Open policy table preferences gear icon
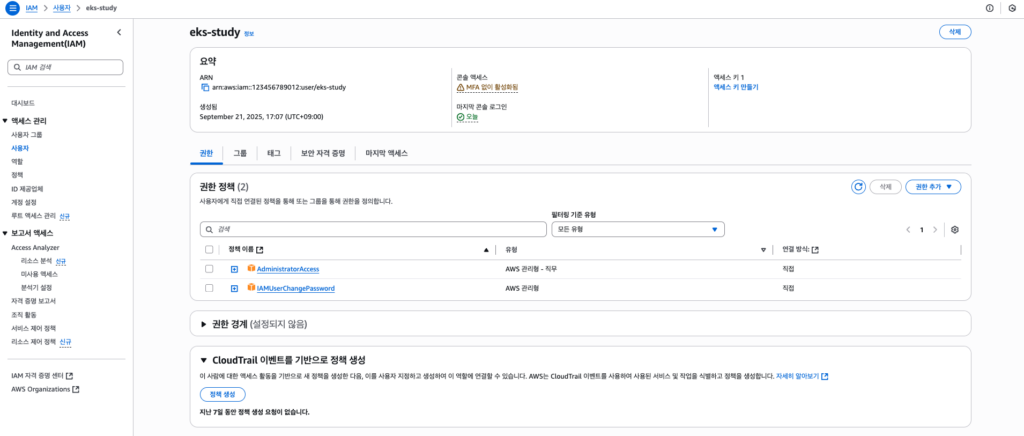Screen dimensions: 1024x436 click(x=955, y=229)
